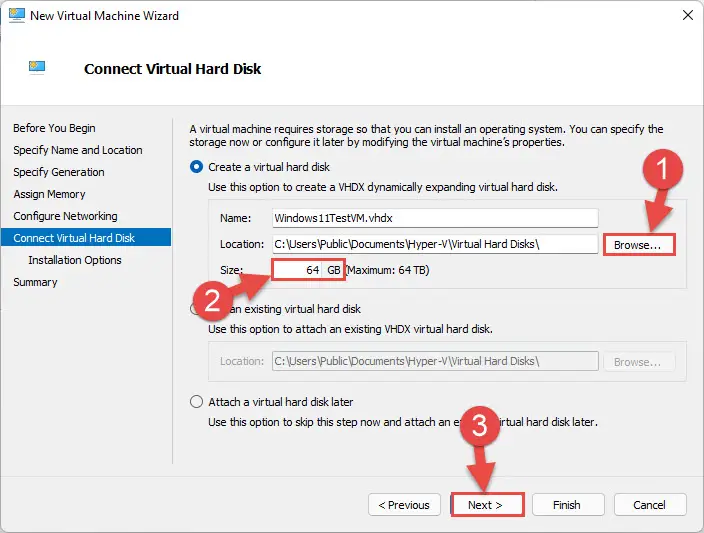Open the Specify Generation step

[x=59, y=172]
